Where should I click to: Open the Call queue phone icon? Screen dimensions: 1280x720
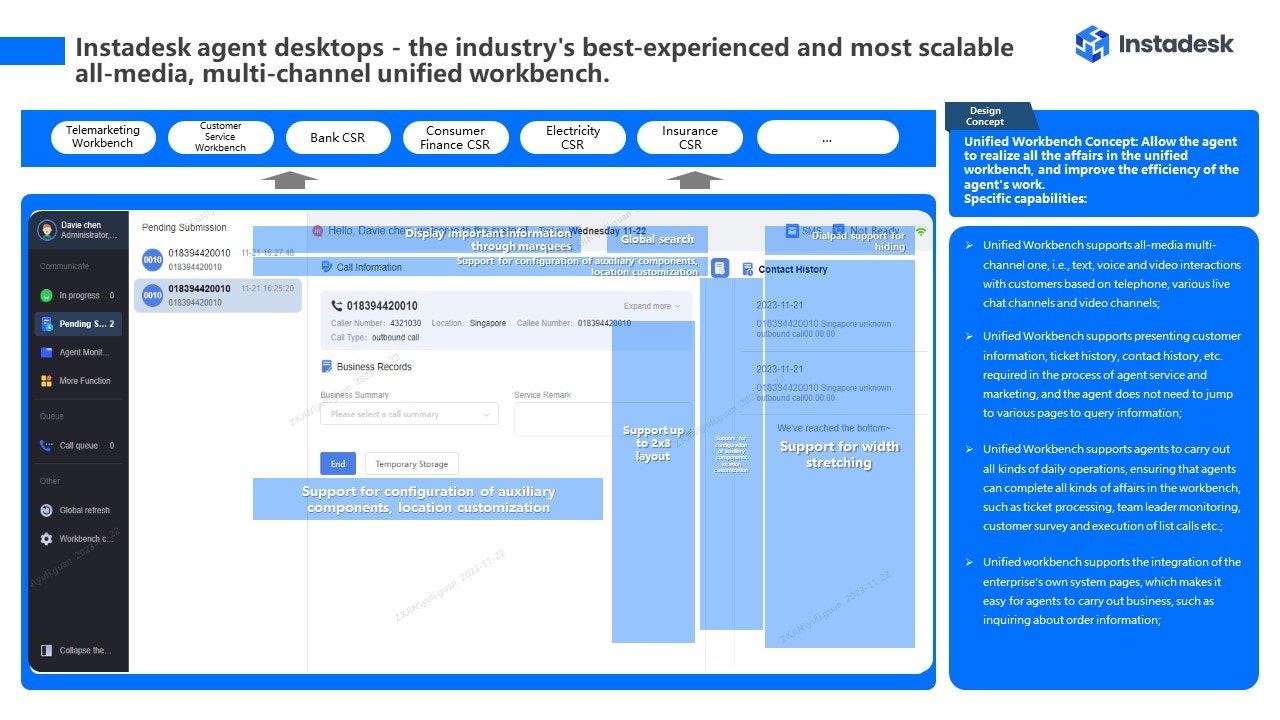46,446
